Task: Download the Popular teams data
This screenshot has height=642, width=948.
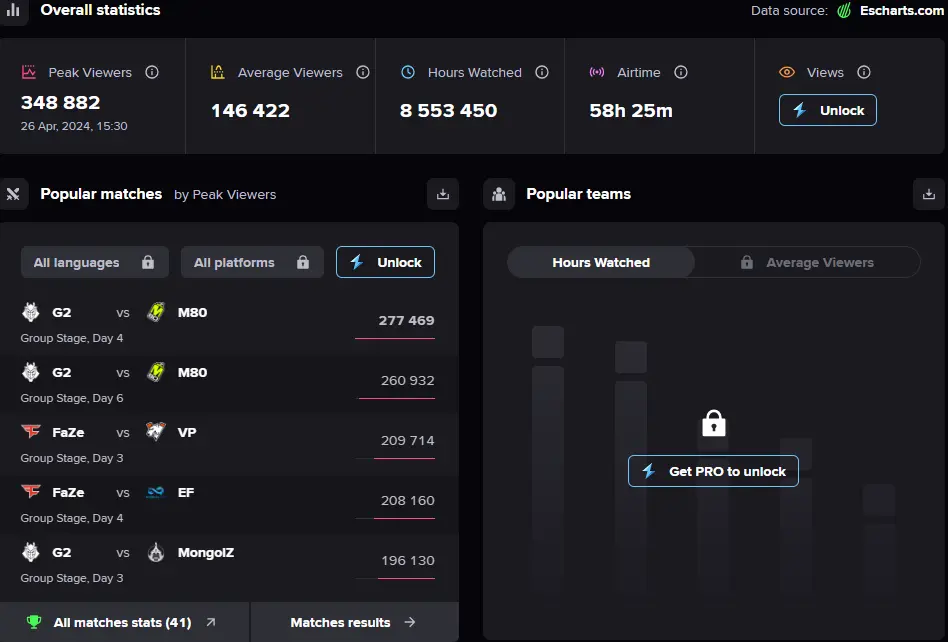Action: point(929,194)
